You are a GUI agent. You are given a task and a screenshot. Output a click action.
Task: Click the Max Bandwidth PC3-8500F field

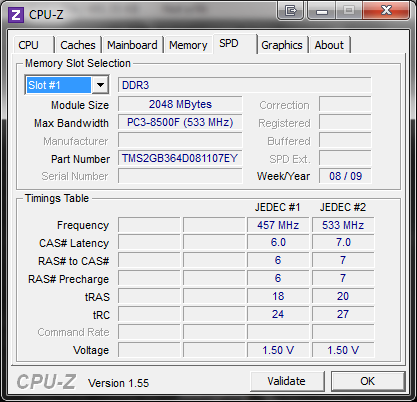coord(180,122)
